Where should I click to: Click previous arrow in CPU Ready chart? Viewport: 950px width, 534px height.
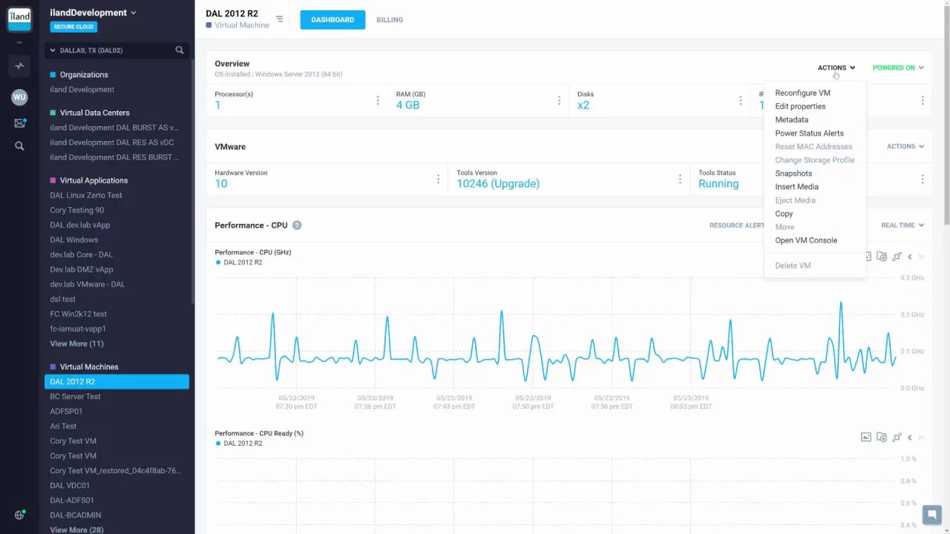(x=910, y=437)
